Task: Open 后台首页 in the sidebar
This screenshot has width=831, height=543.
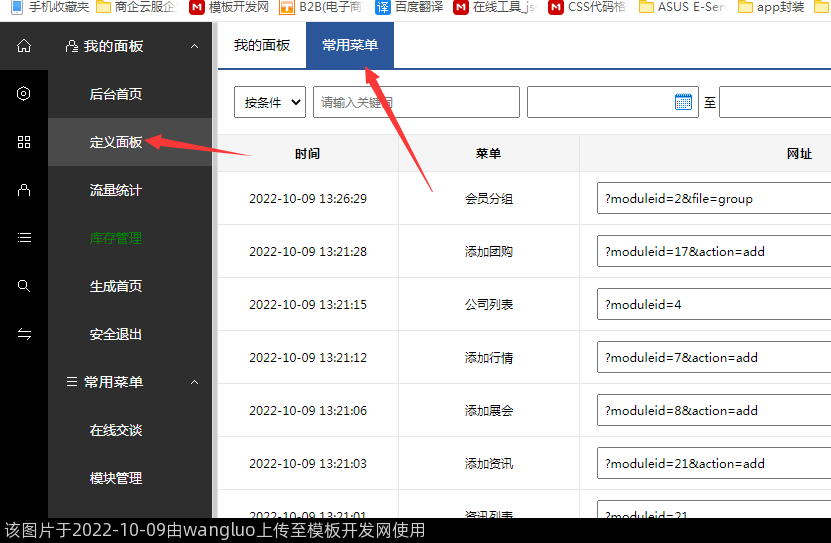Action: pos(116,94)
